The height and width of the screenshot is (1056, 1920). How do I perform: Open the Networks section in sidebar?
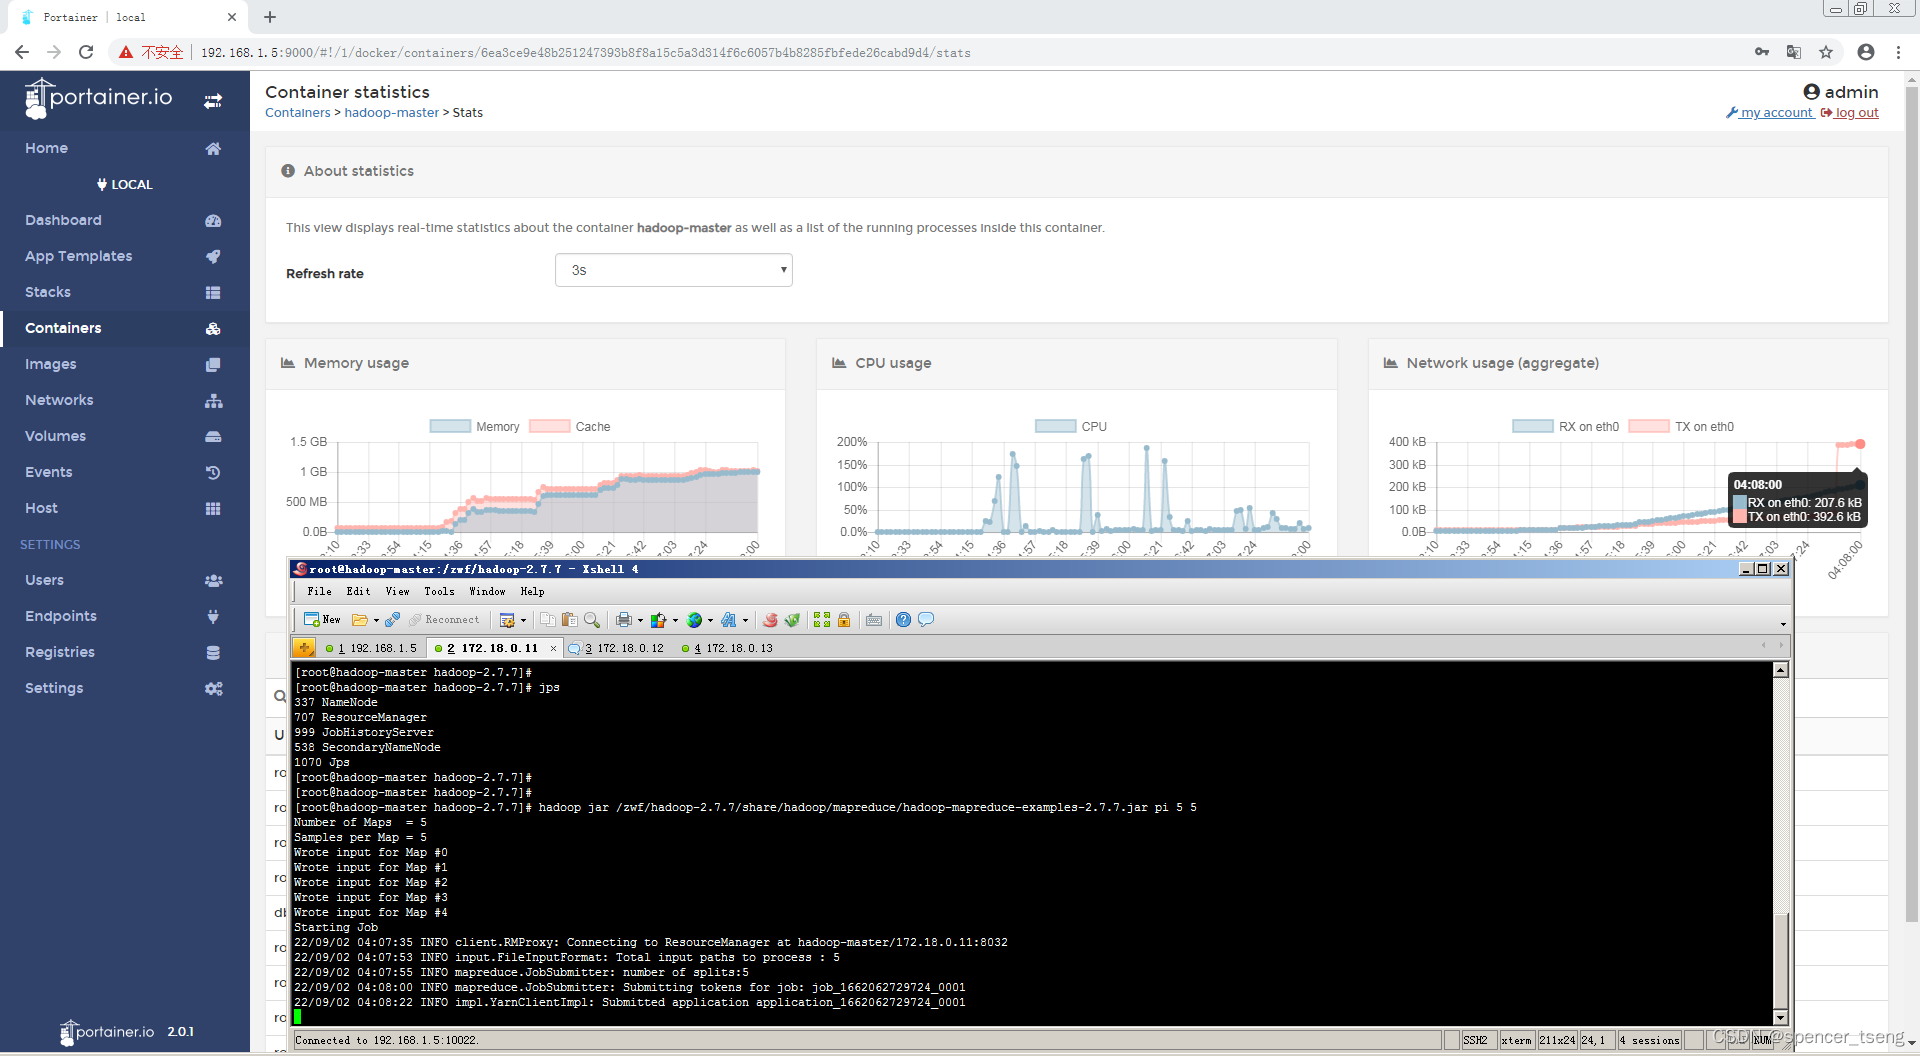coord(59,400)
